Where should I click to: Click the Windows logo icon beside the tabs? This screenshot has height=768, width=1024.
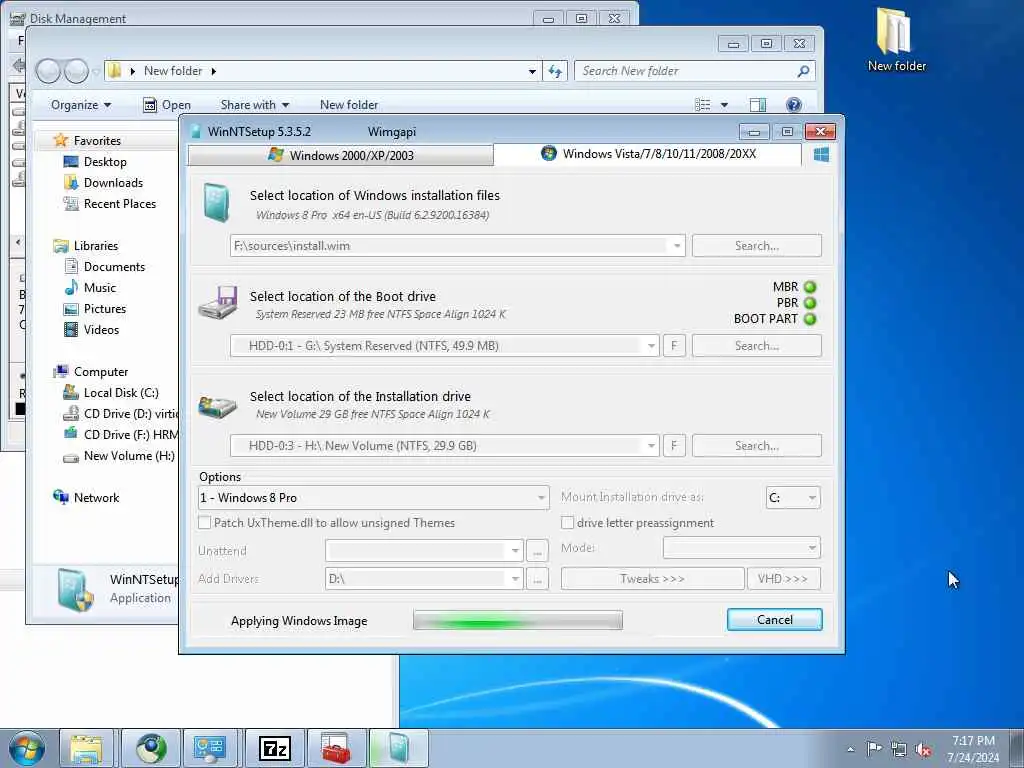click(821, 155)
